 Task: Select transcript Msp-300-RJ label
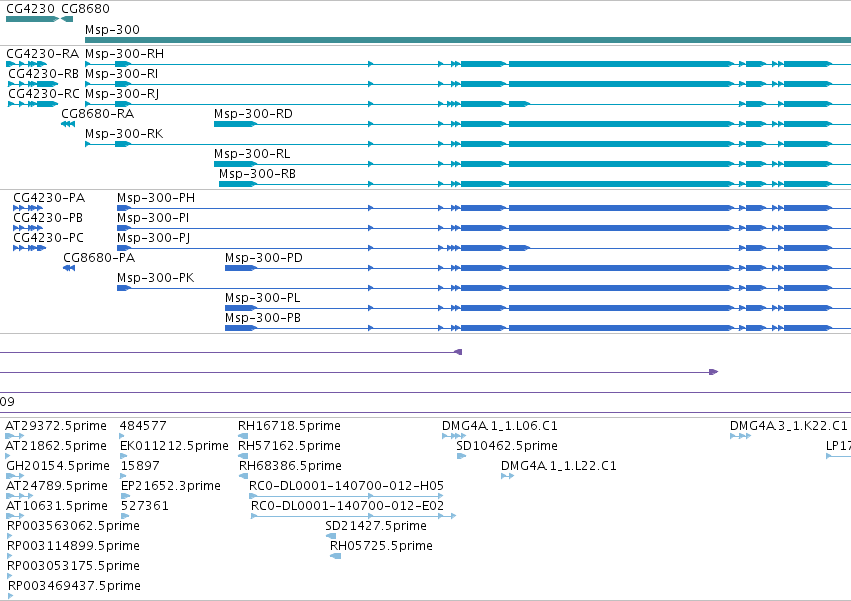tap(122, 94)
